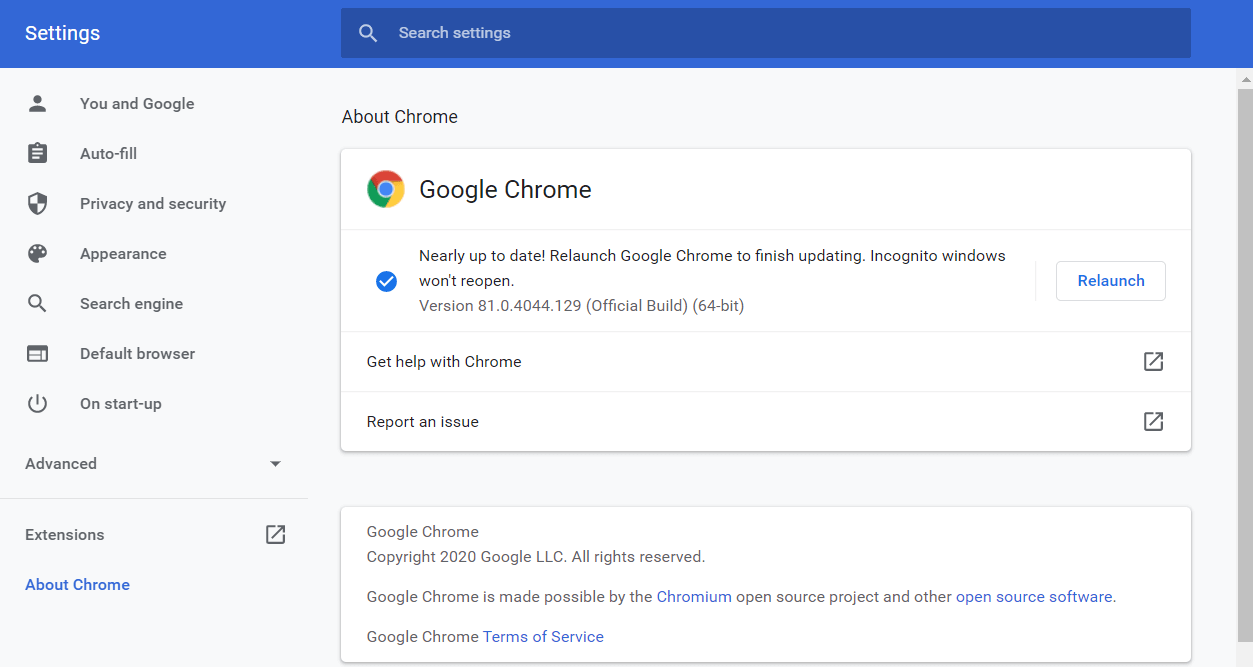Click the magnifier icon beside Search engine
This screenshot has width=1253, height=667.
[x=37, y=303]
